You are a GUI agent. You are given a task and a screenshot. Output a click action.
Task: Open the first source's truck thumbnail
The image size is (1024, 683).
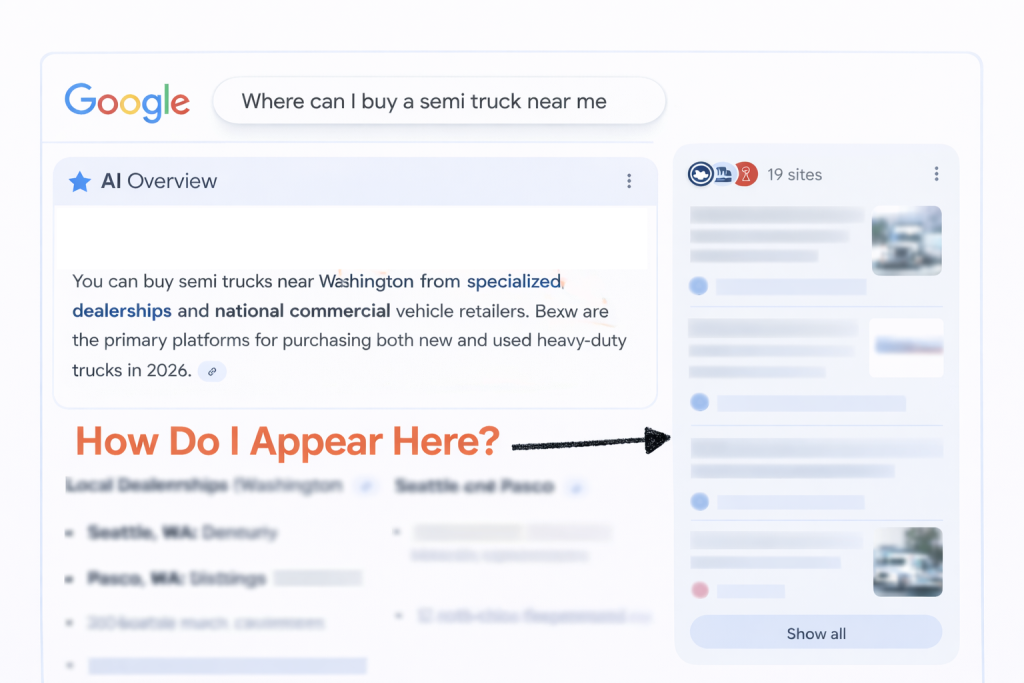click(x=906, y=240)
